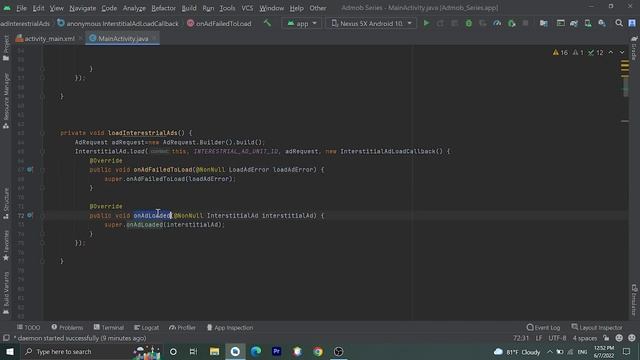
Task: Click the Search Everywhere magnifier icon
Action: click(619, 23)
